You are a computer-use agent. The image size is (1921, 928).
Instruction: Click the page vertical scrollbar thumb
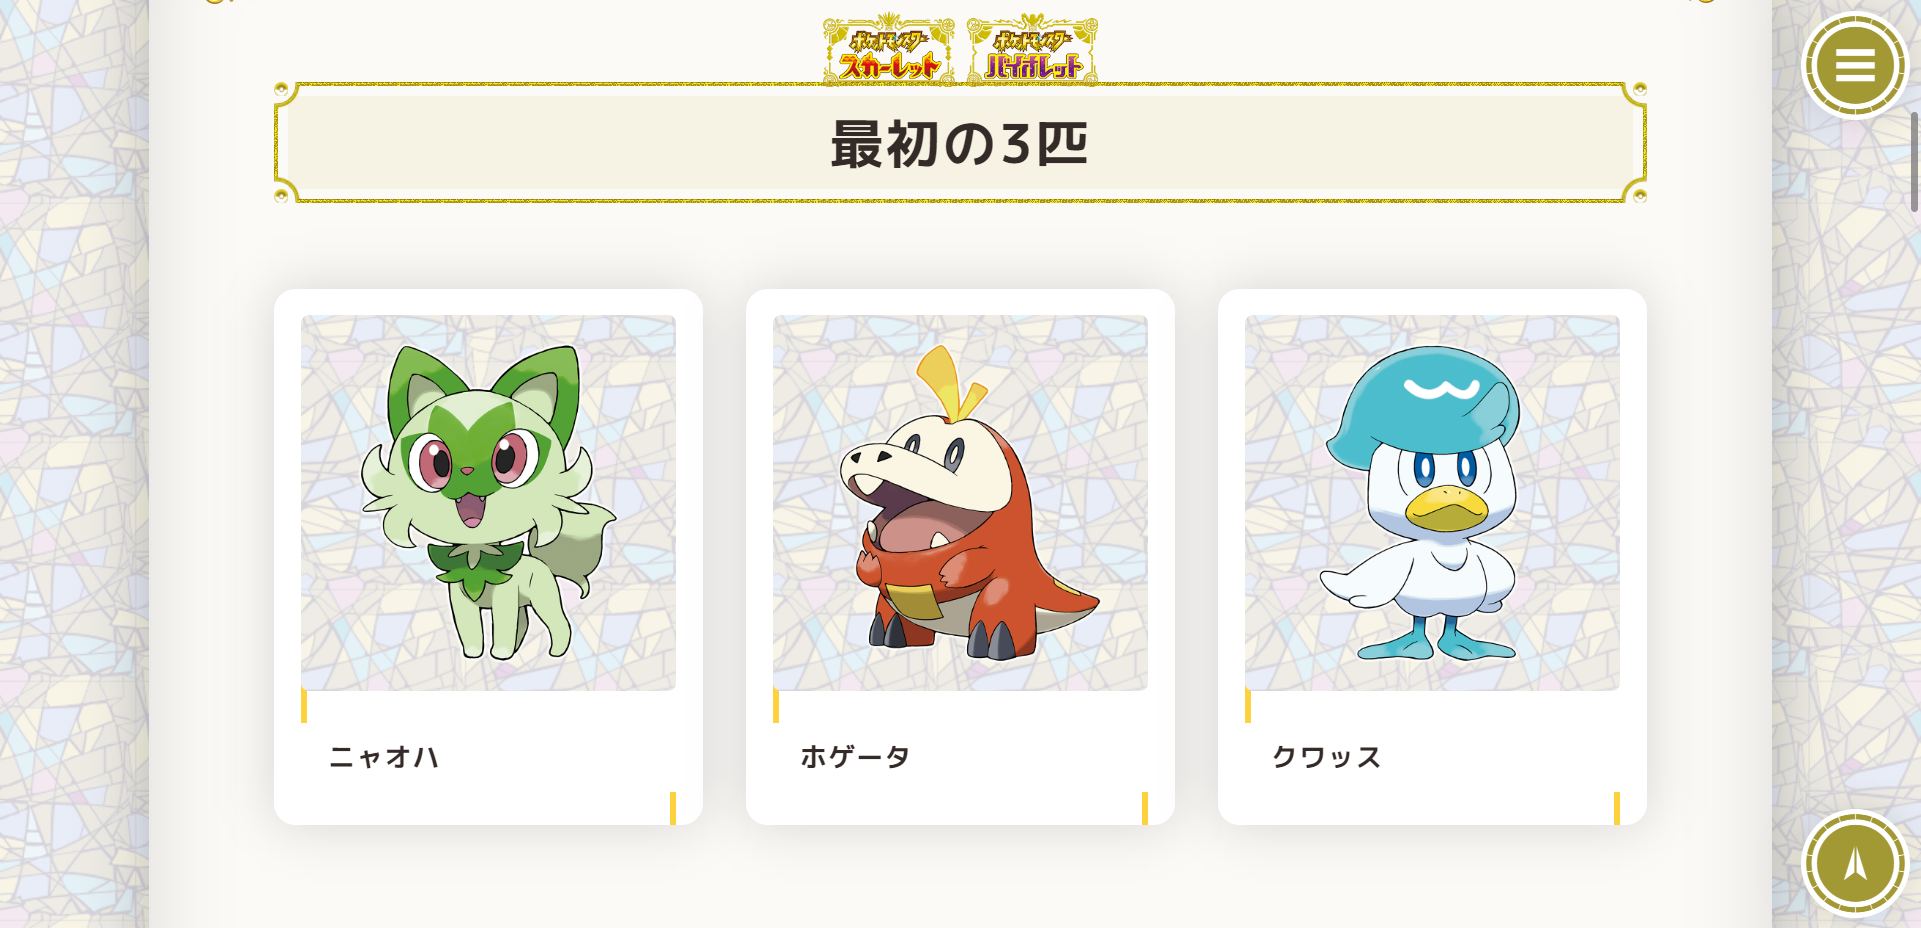pyautogui.click(x=1914, y=162)
